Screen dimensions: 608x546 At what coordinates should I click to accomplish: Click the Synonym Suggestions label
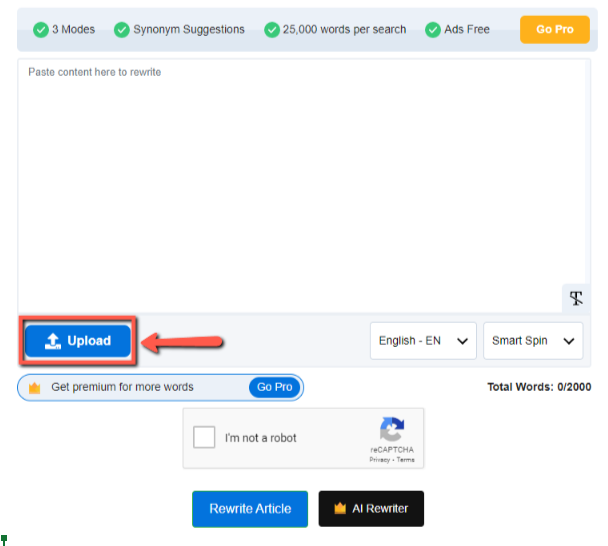(x=189, y=29)
